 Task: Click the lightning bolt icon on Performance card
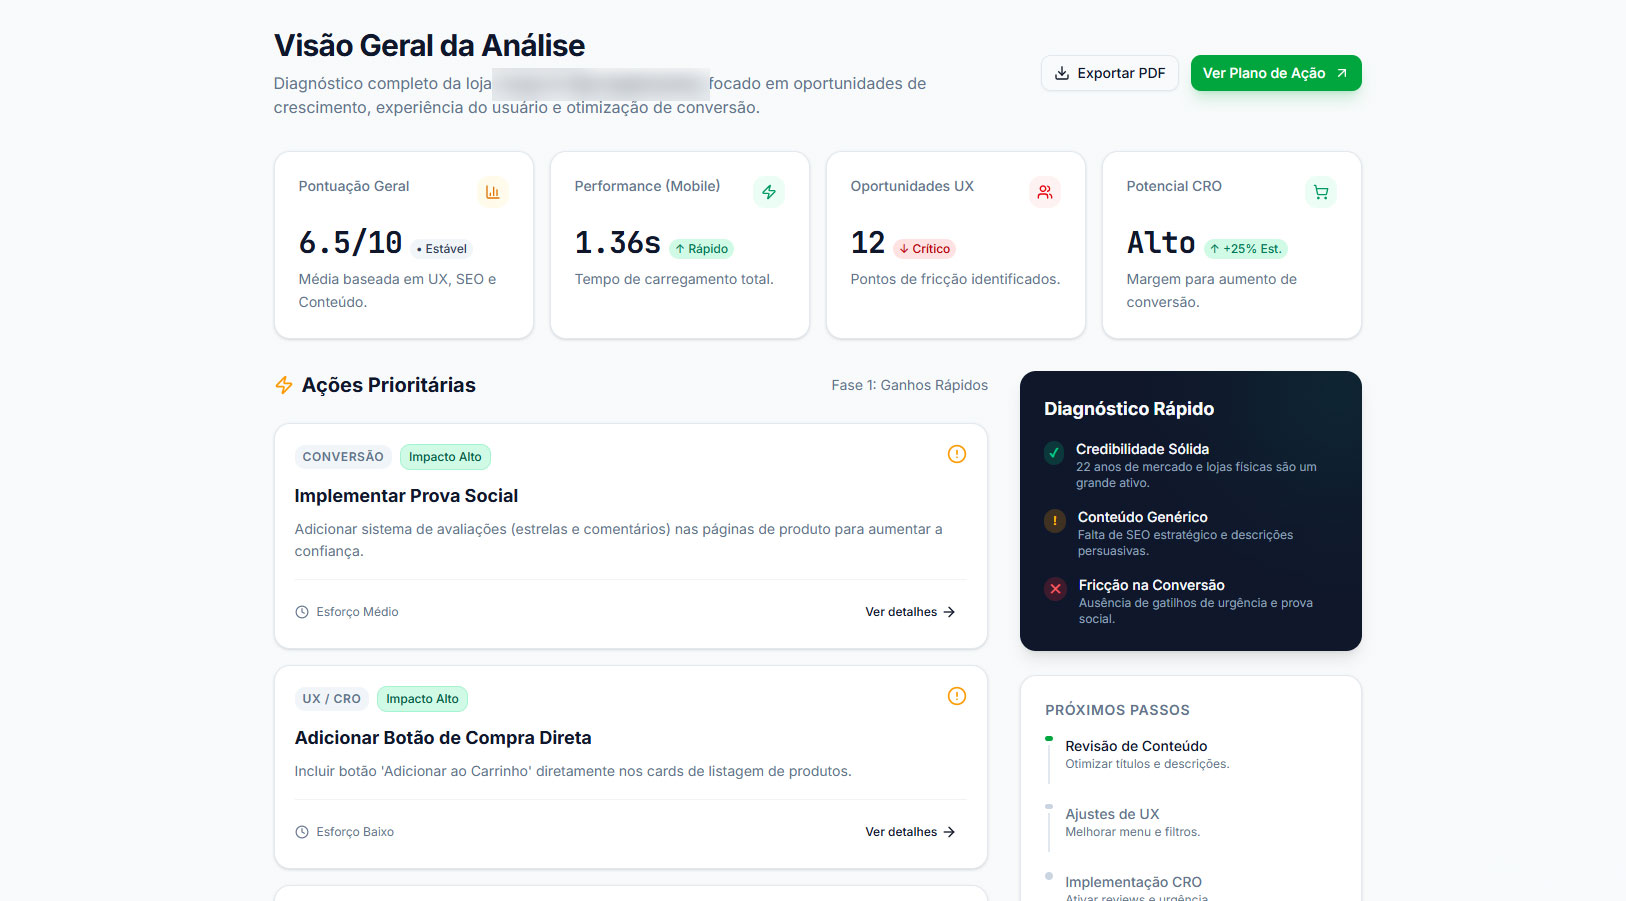769,191
